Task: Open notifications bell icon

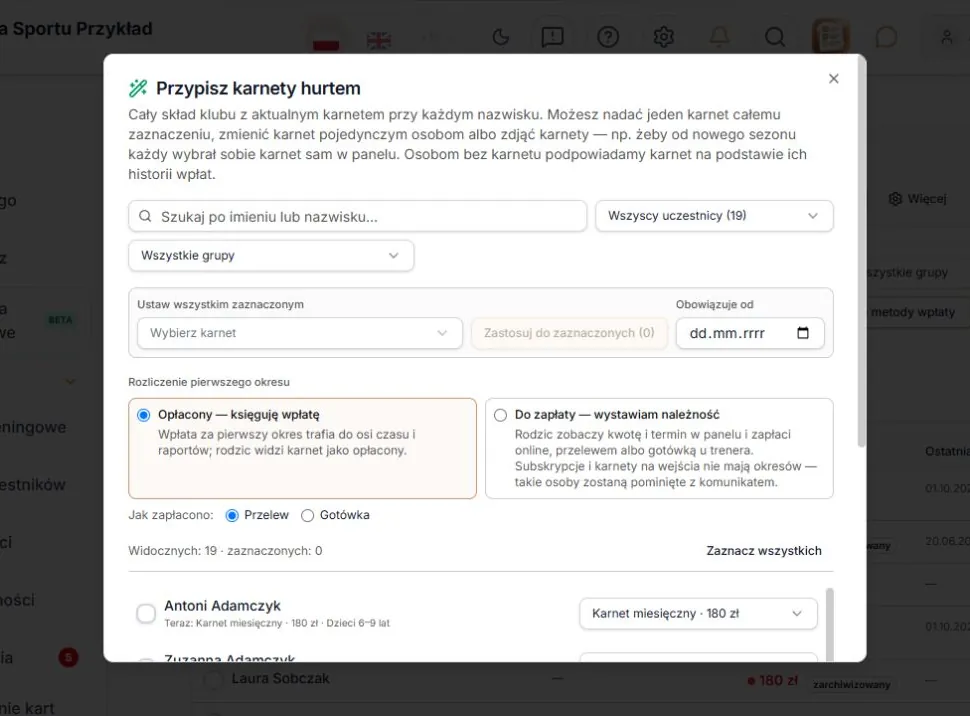Action: (719, 37)
